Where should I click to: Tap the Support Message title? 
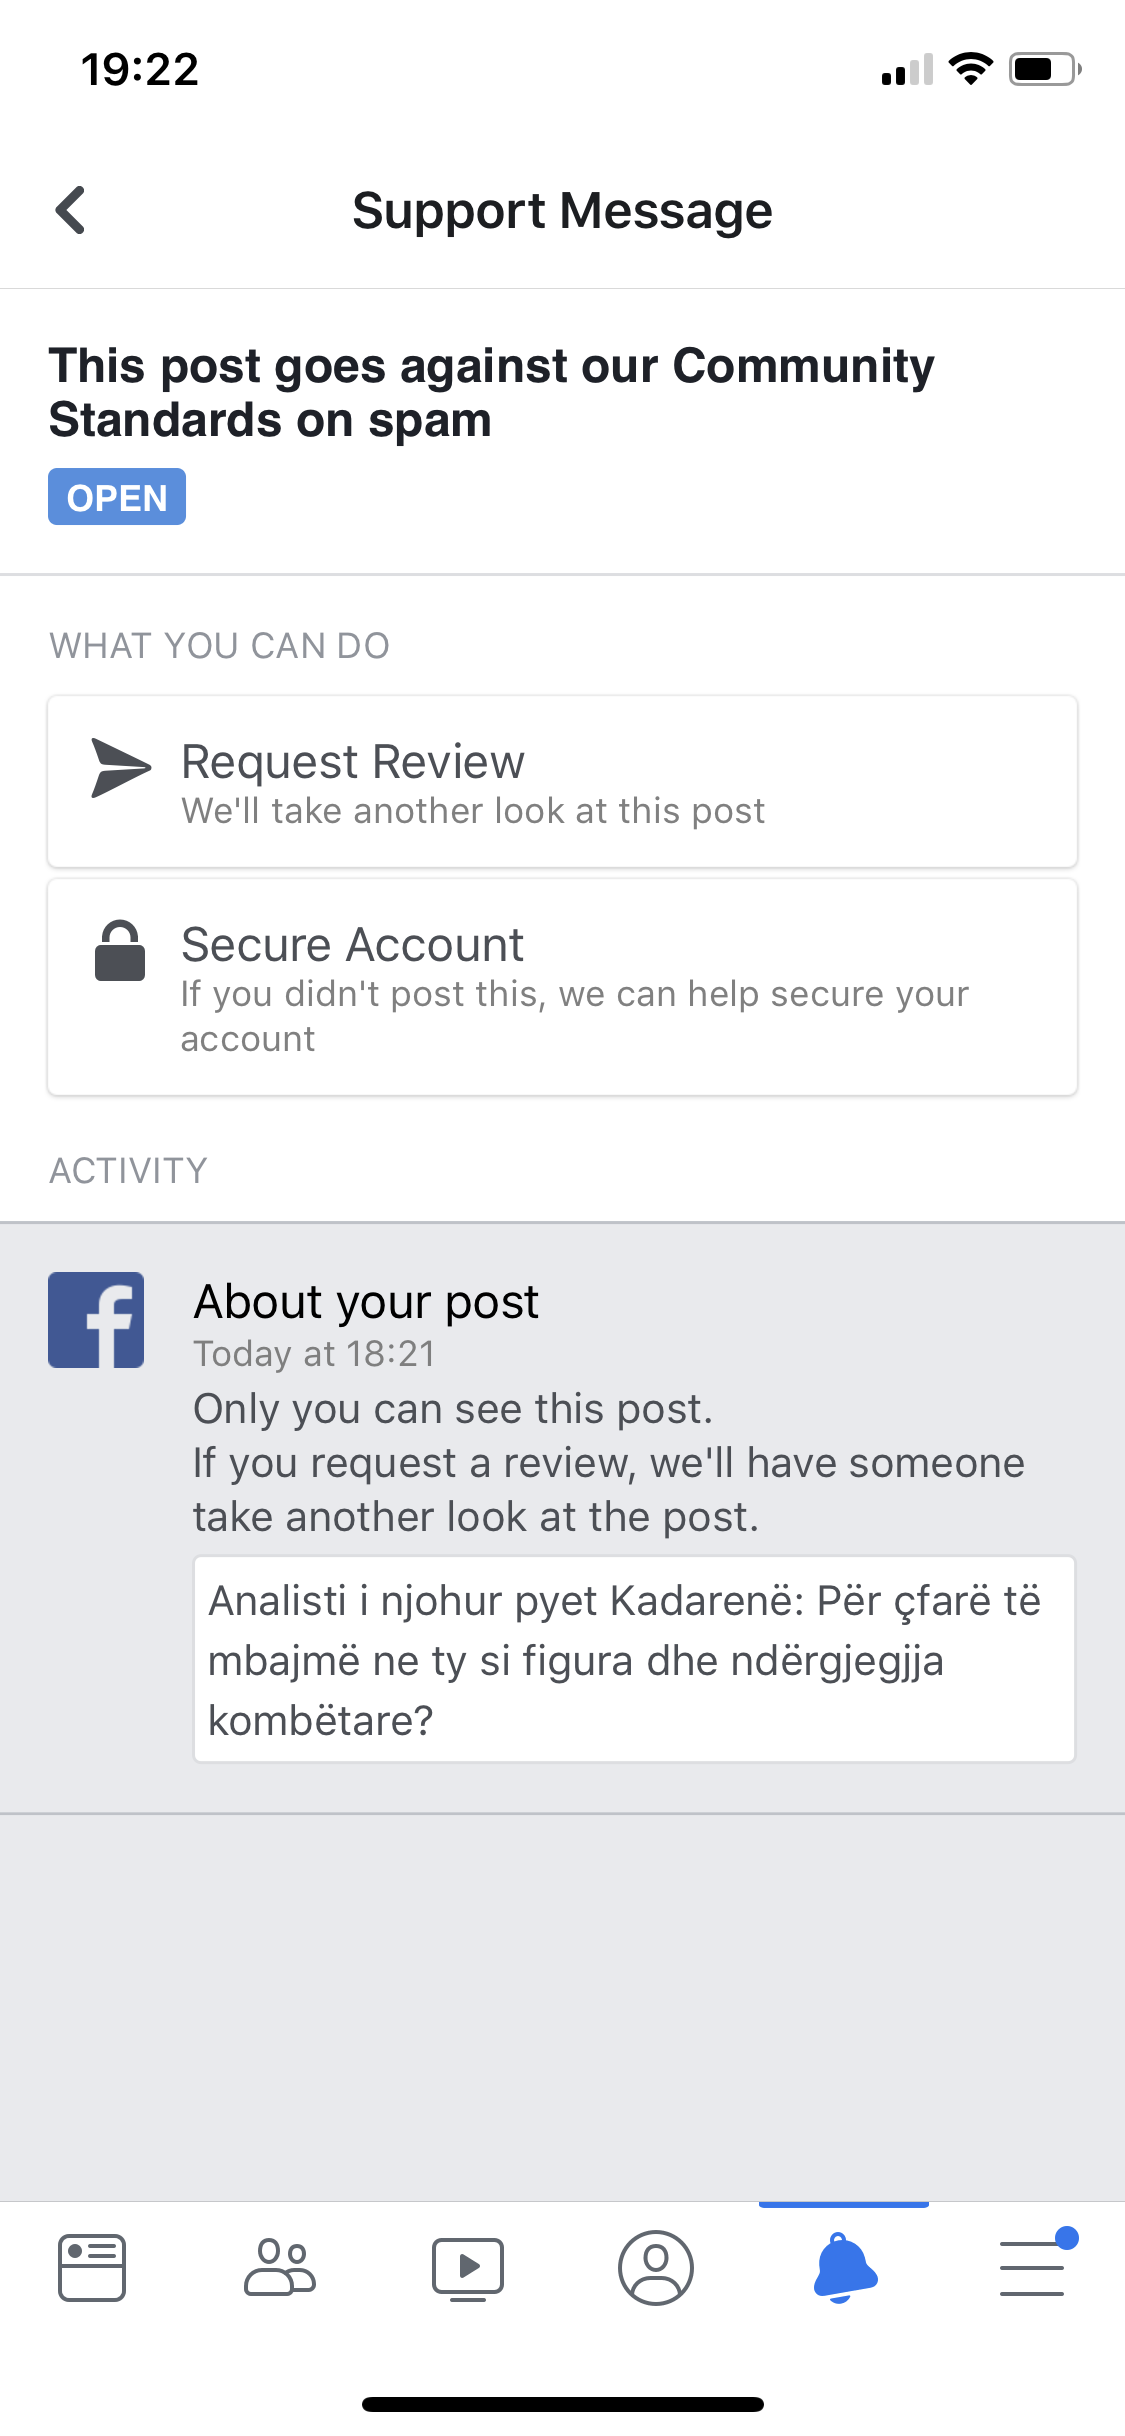(562, 211)
